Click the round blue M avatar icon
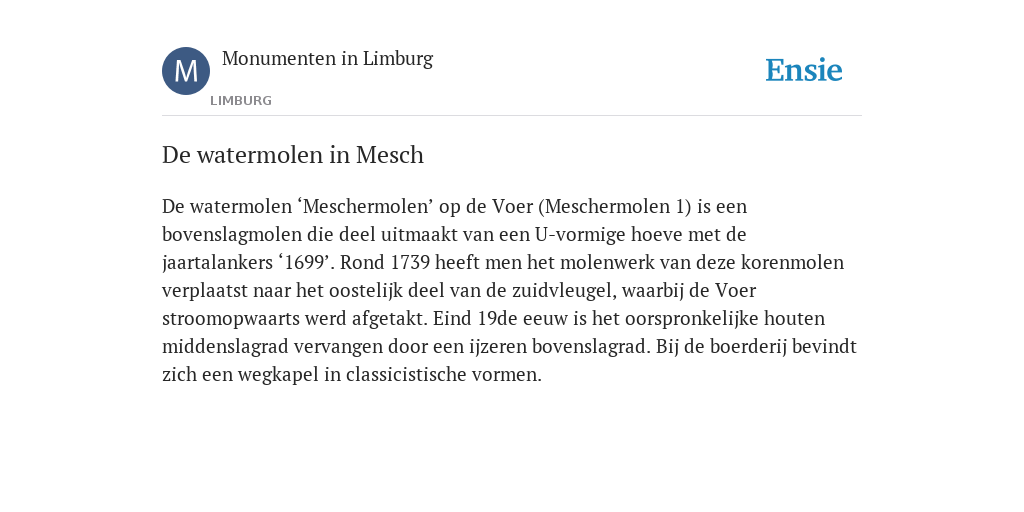 (186, 71)
